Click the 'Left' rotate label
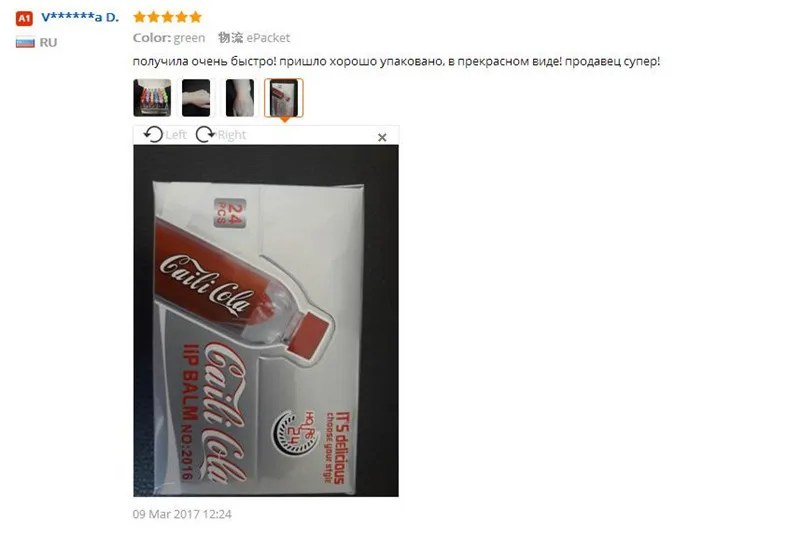The height and width of the screenshot is (536, 800). (x=176, y=135)
